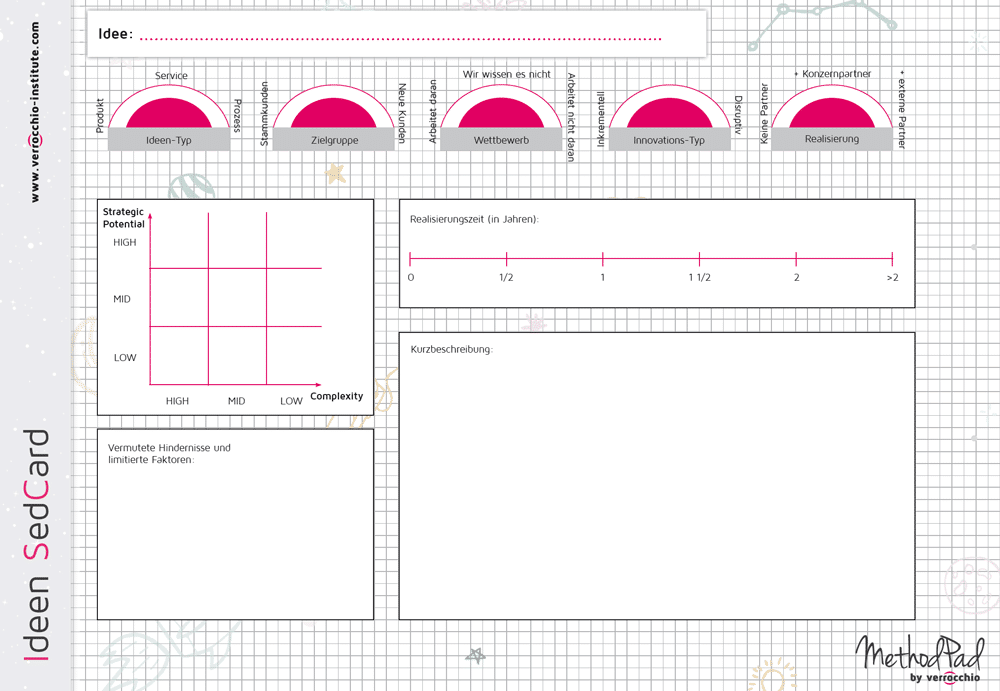1000x691 pixels.
Task: Mark the HIGH potential, LOW complexity matrix cell
Action: 294,241
